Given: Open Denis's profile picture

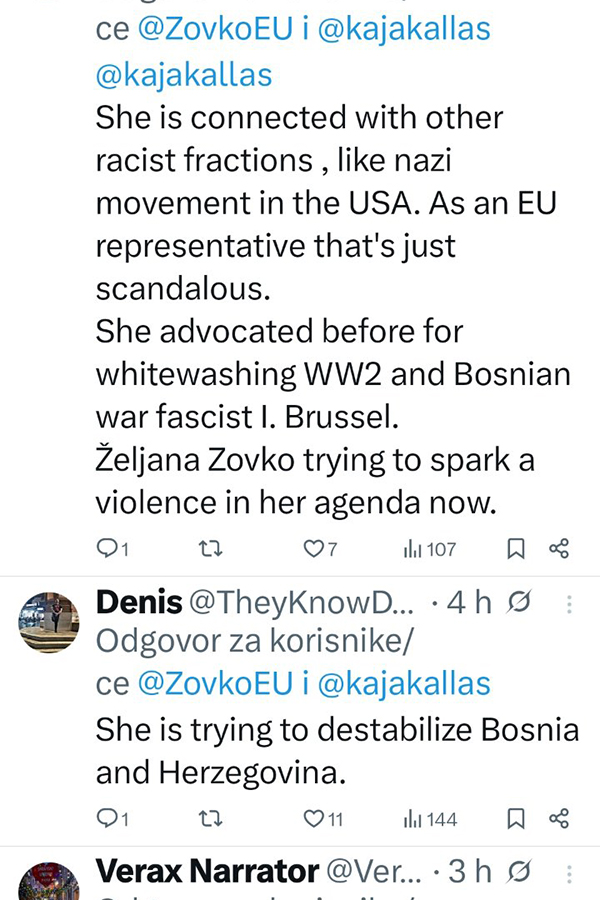Looking at the screenshot, I should 49,623.
